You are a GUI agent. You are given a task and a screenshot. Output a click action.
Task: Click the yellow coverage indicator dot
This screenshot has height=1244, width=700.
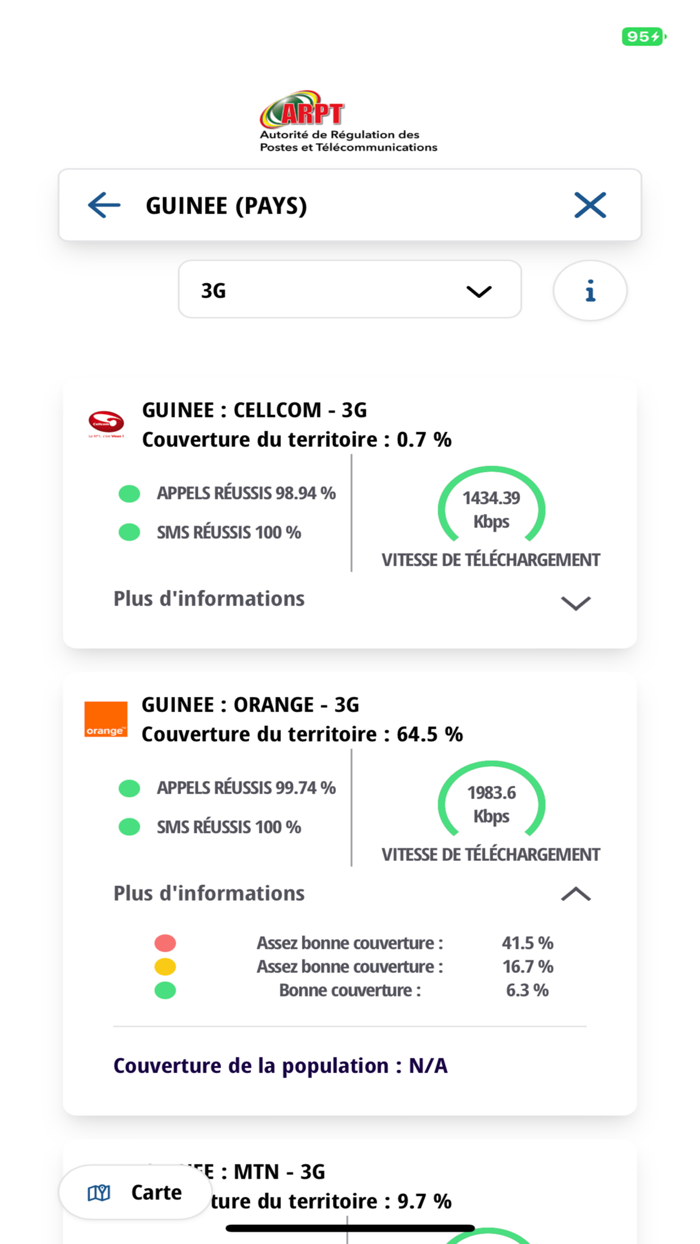click(x=165, y=966)
